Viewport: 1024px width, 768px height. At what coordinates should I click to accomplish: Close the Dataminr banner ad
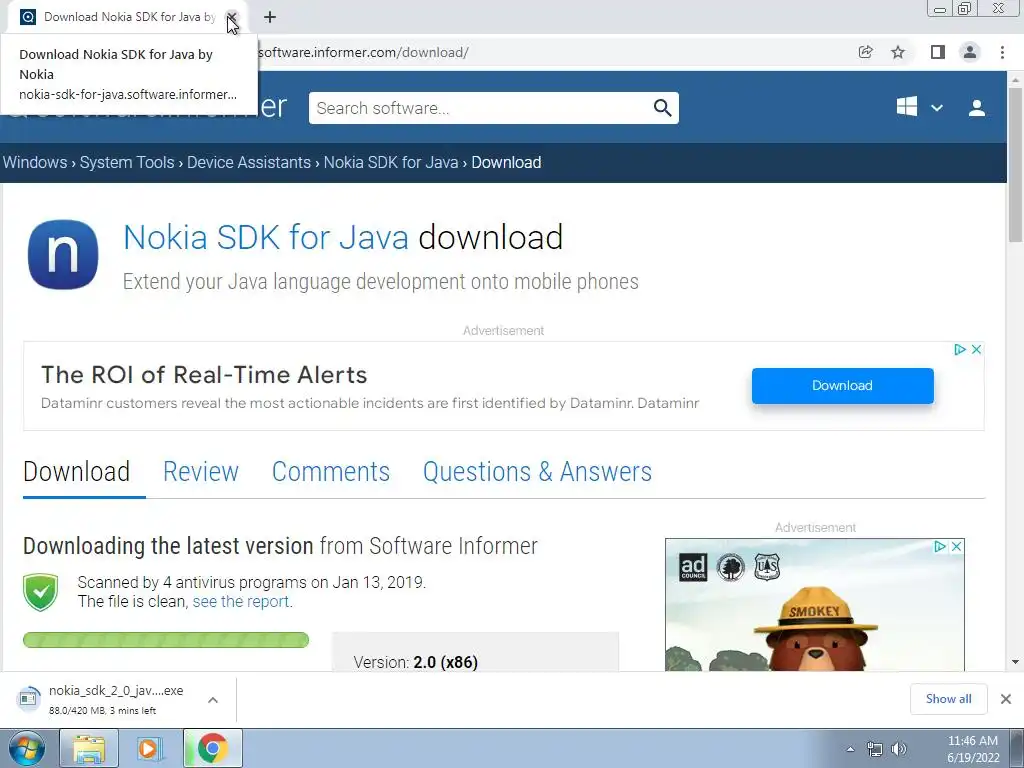tap(976, 349)
